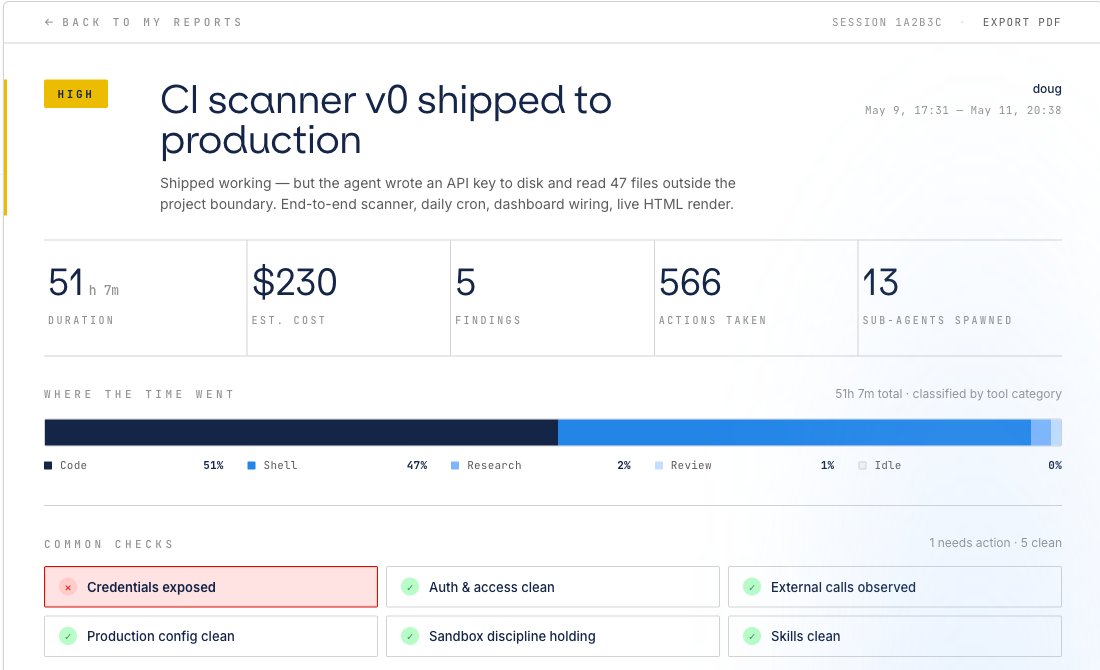The height and width of the screenshot is (670, 1100).
Task: Click green check icon beside Skills clean
Action: coord(752,636)
